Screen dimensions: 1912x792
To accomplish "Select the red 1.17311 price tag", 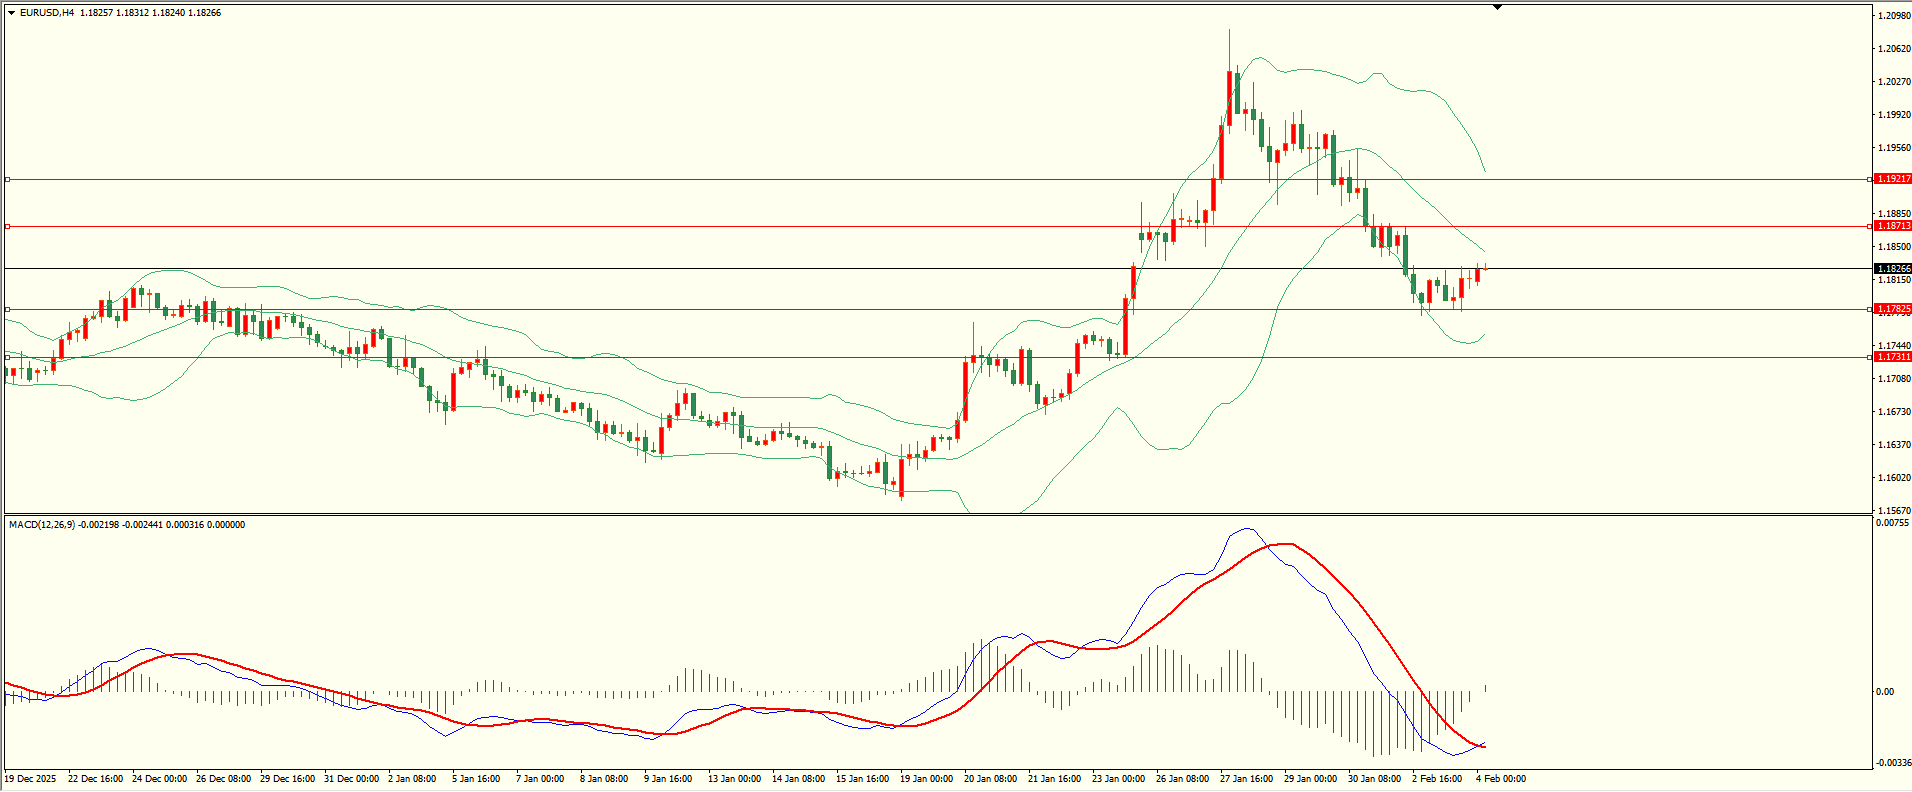I will pyautogui.click(x=1893, y=357).
